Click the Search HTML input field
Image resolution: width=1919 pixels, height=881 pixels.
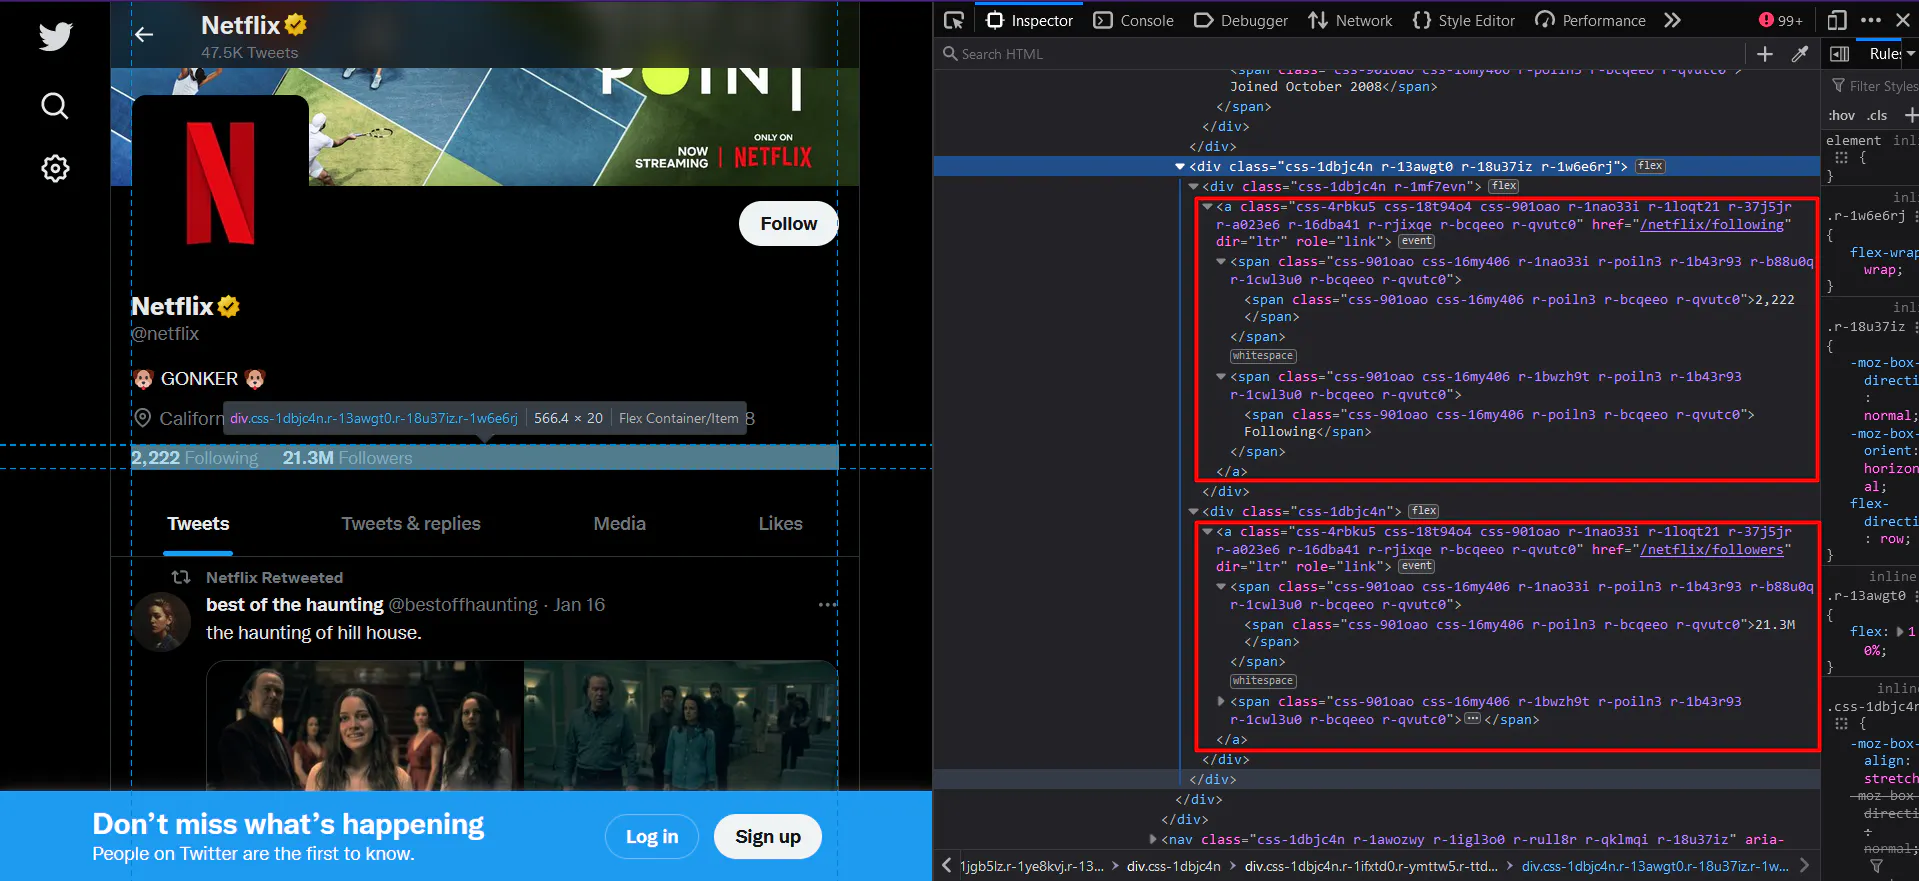[1340, 54]
